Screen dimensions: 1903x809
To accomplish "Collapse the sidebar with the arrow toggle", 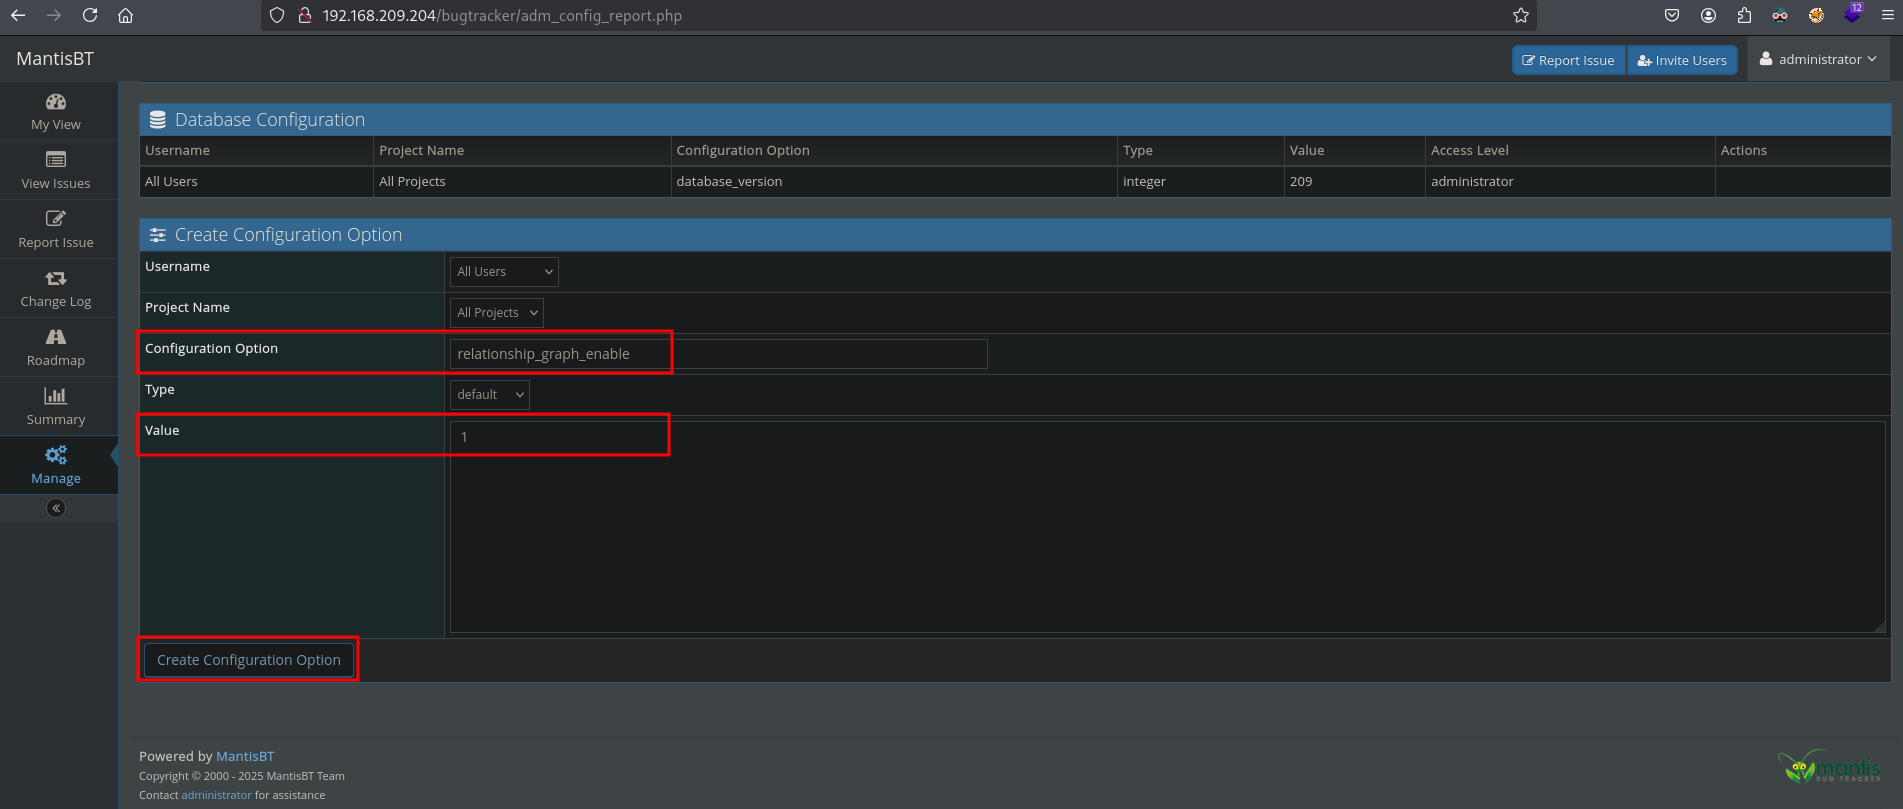I will pos(56,508).
